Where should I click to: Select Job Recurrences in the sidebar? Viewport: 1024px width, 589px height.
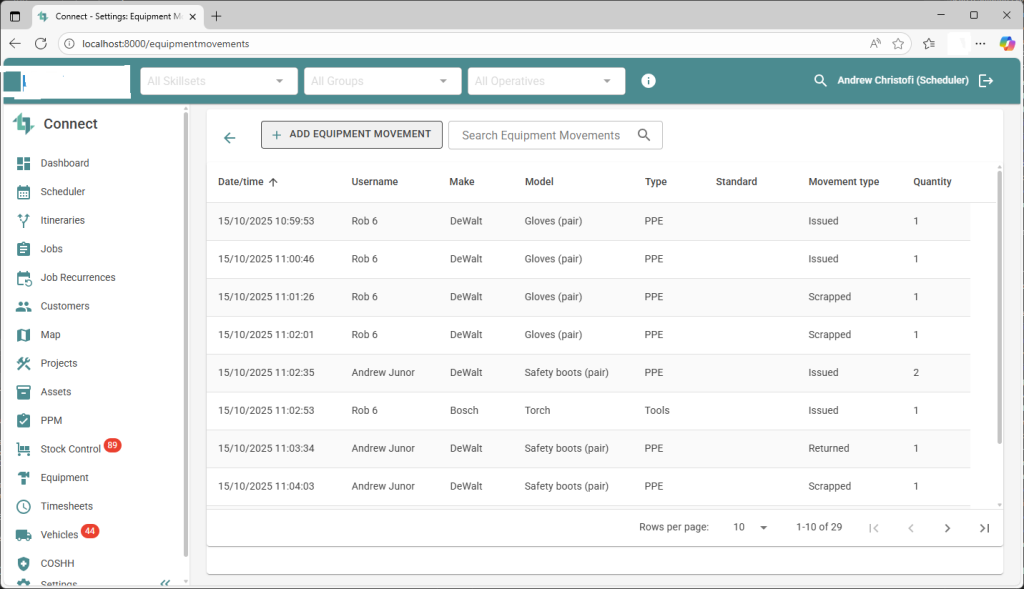click(78, 278)
